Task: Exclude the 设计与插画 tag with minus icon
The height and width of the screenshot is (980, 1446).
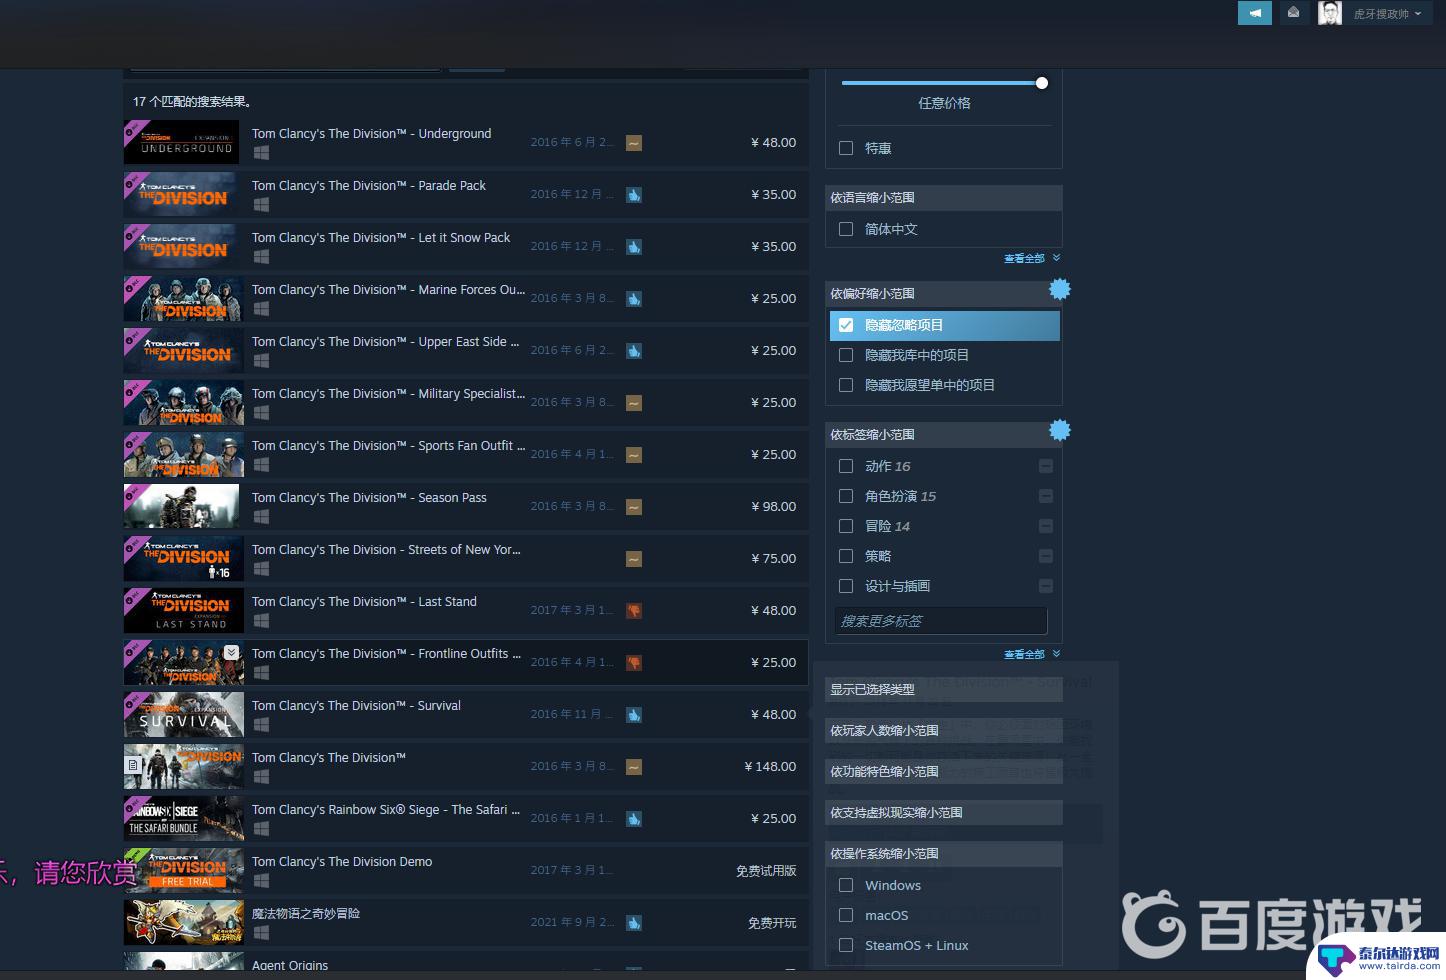Action: [1046, 586]
